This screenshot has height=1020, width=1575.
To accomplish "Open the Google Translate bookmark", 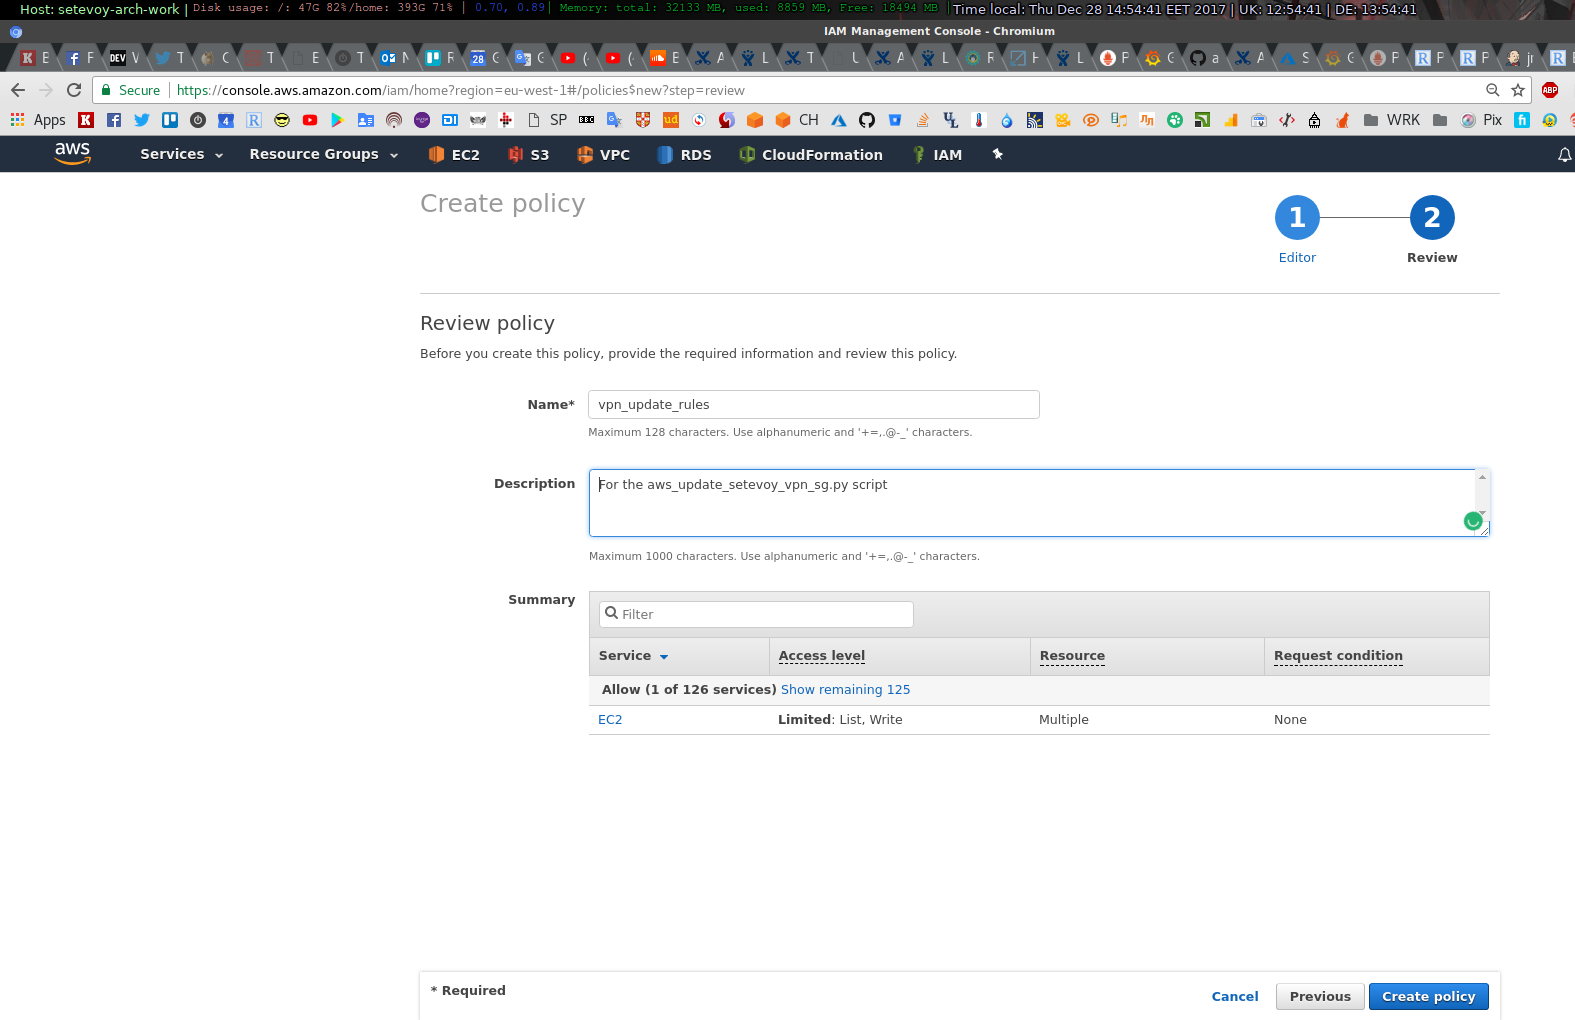I will pos(614,120).
